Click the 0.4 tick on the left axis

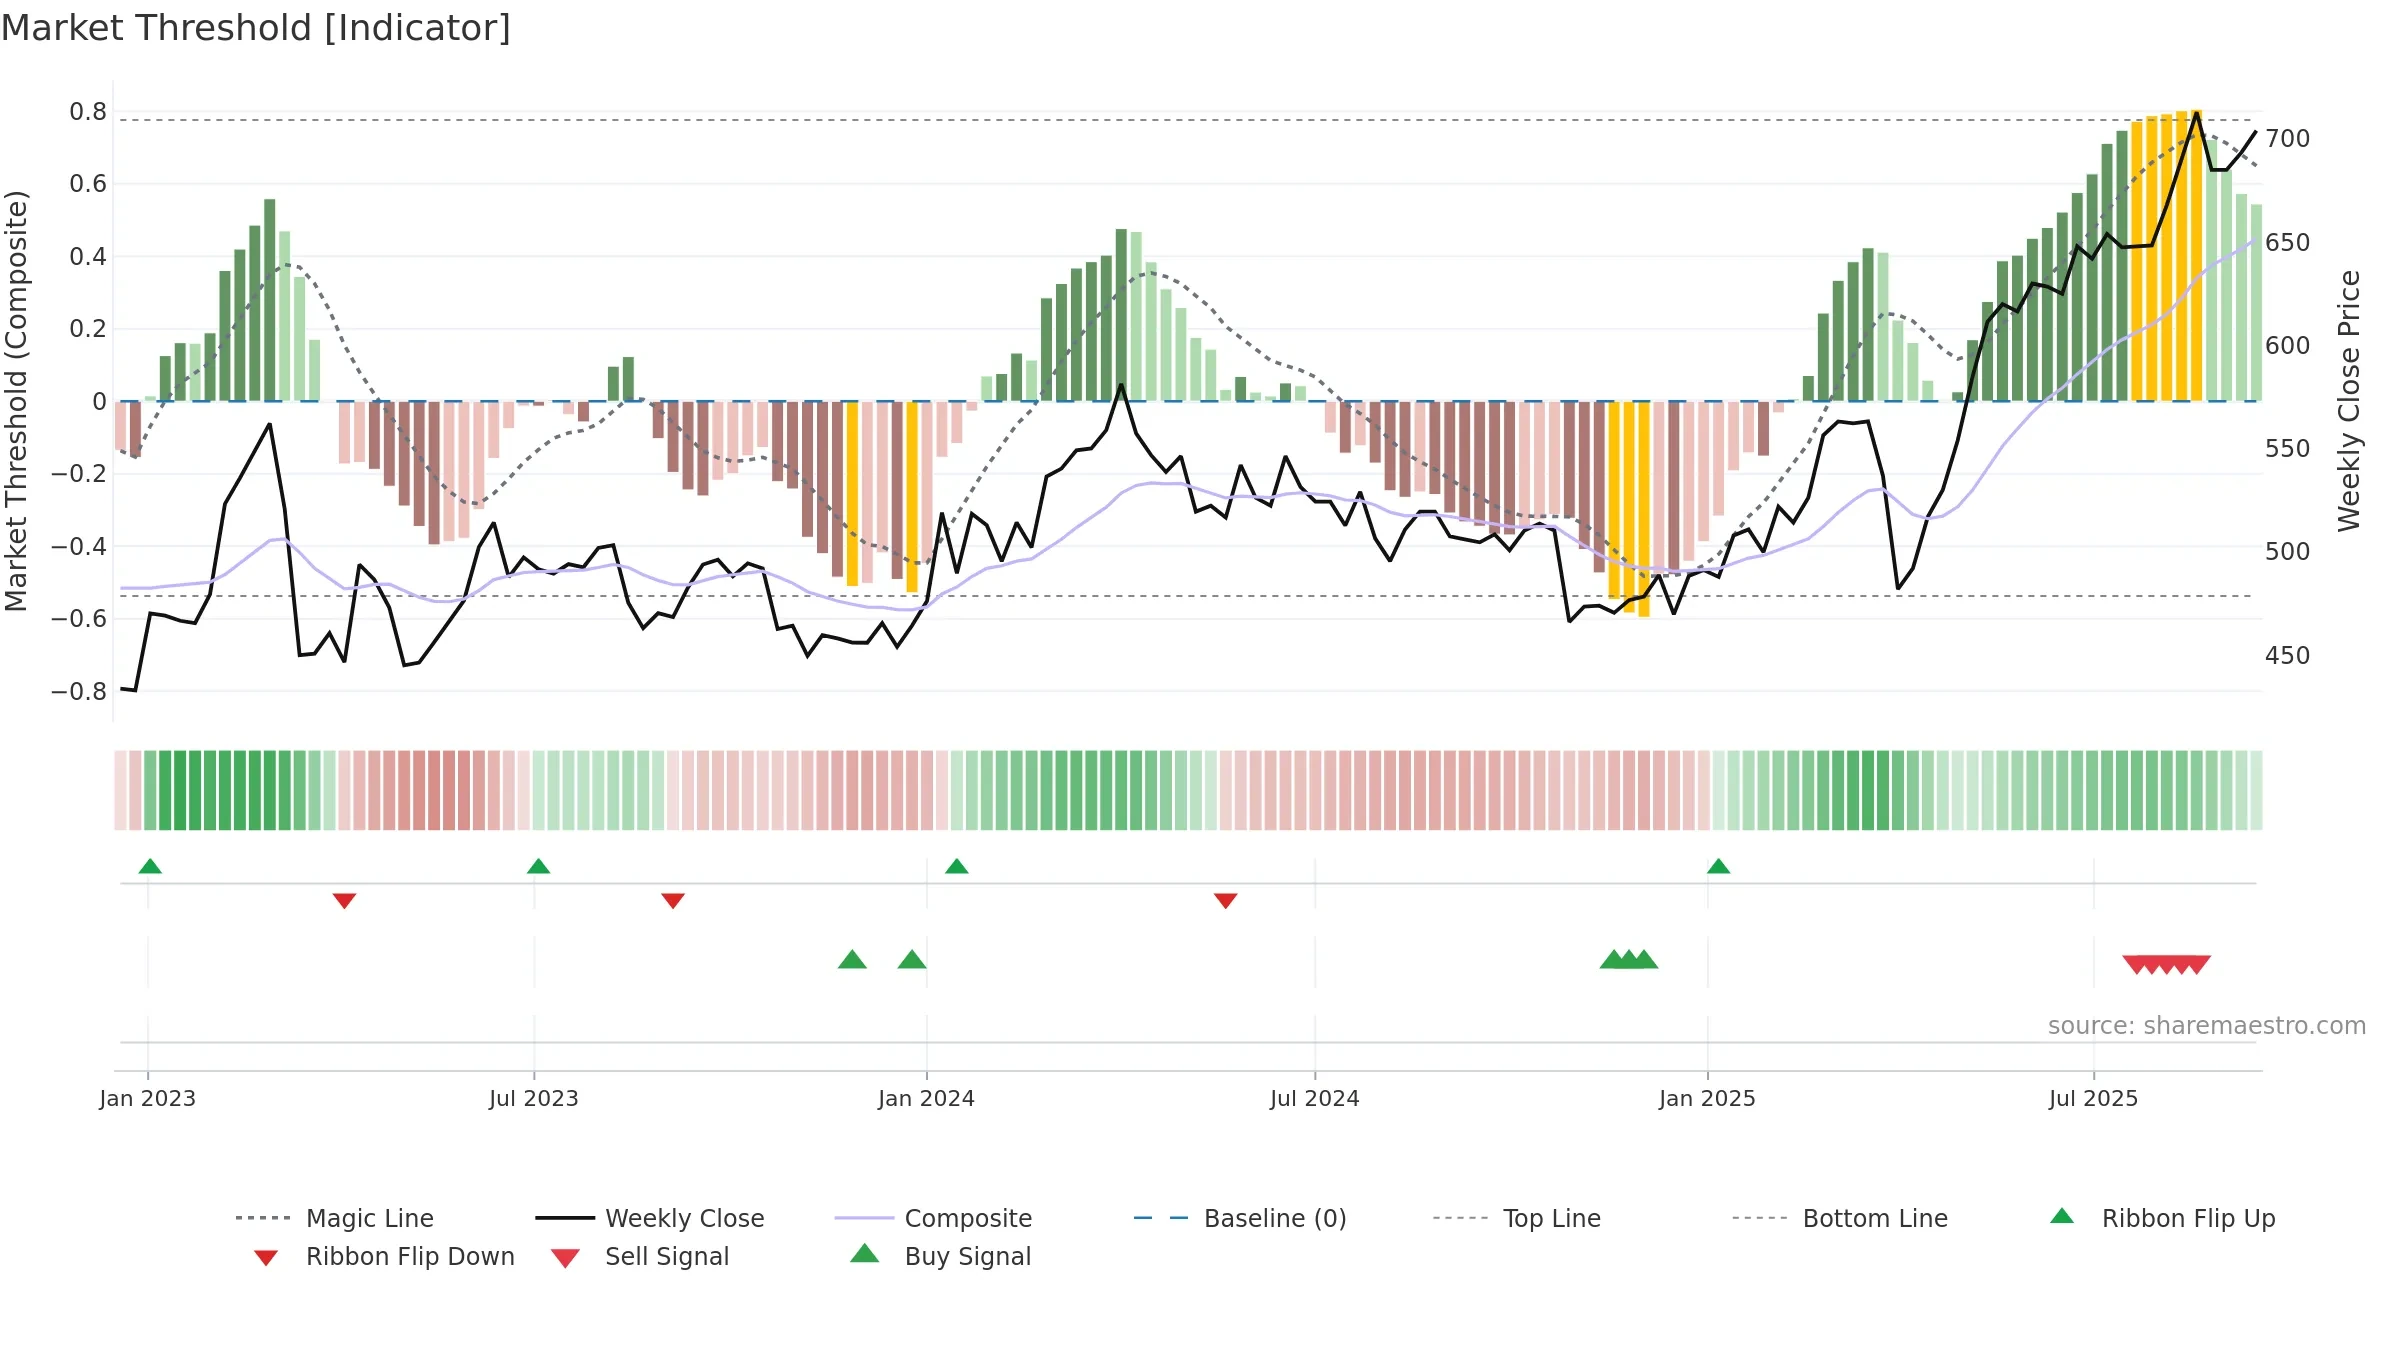pos(88,257)
